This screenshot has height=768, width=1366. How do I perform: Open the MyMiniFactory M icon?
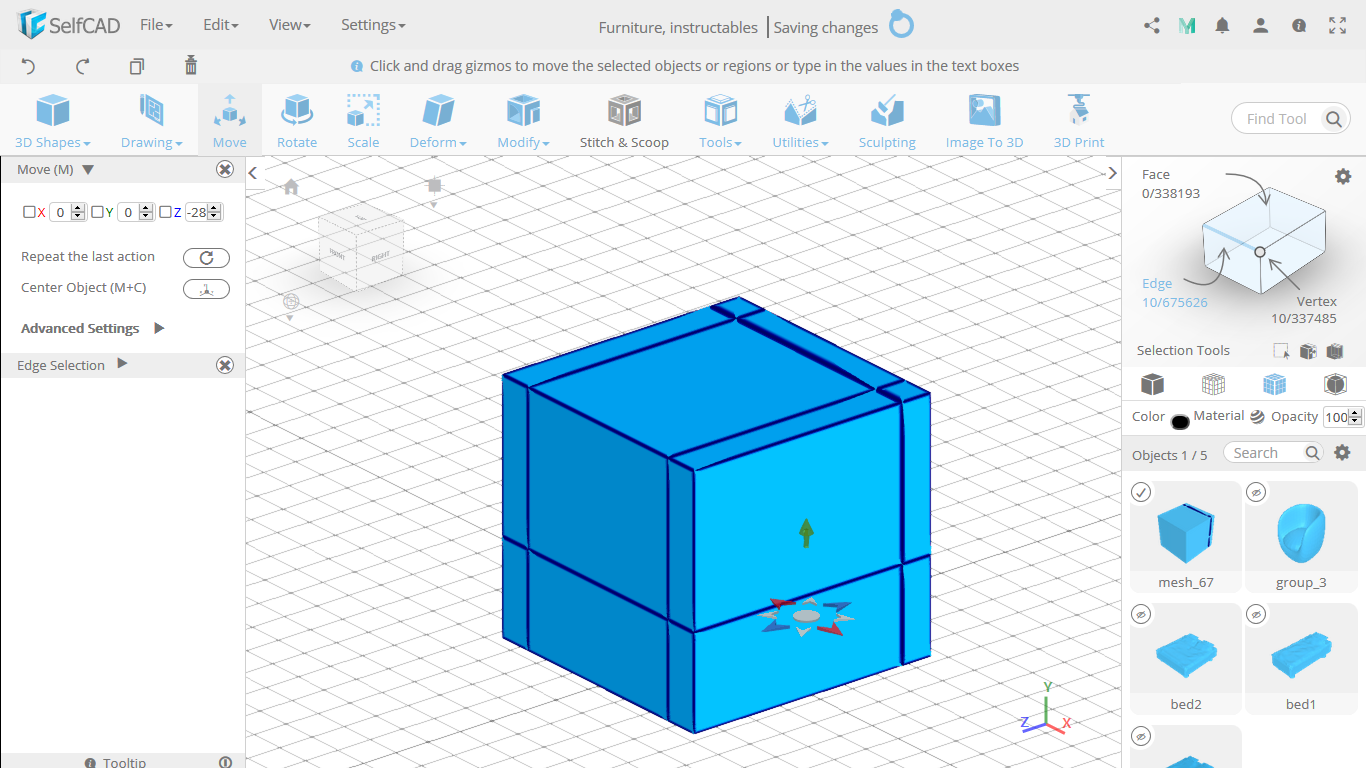tap(1187, 26)
